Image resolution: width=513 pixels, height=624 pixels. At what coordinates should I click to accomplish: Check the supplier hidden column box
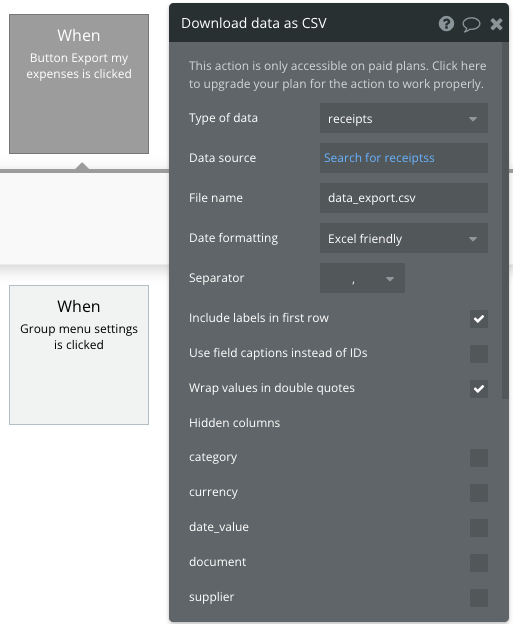point(478,598)
